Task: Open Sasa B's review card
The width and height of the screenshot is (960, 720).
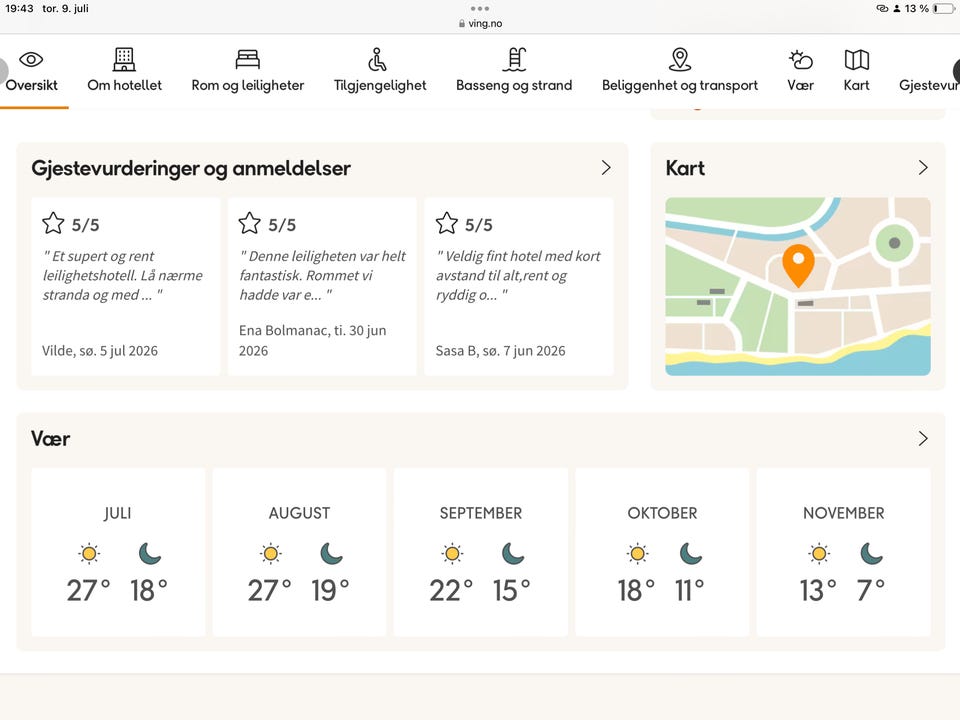Action: [x=518, y=287]
